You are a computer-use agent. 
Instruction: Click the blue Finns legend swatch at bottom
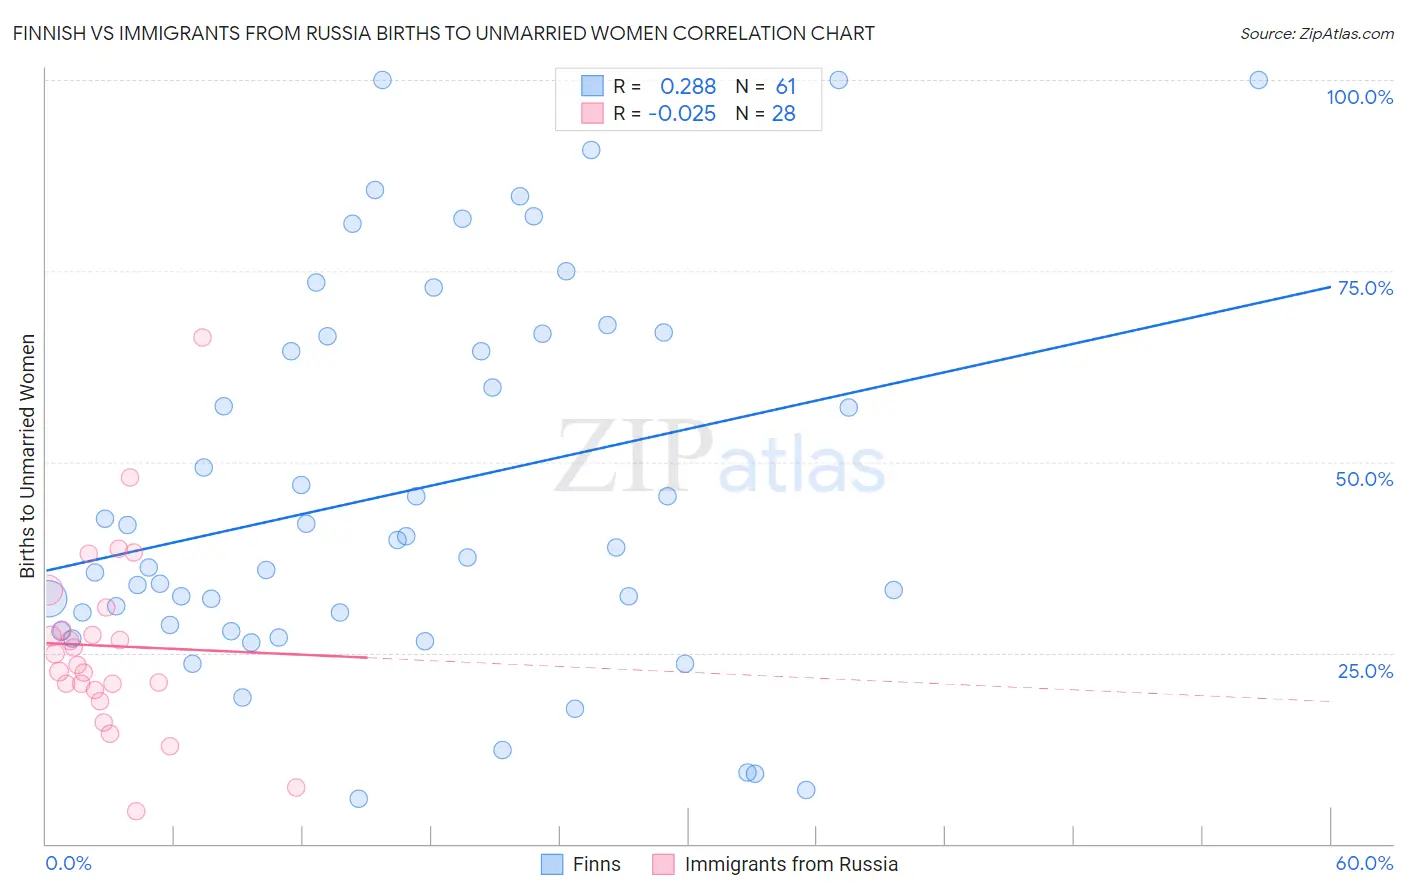552,864
